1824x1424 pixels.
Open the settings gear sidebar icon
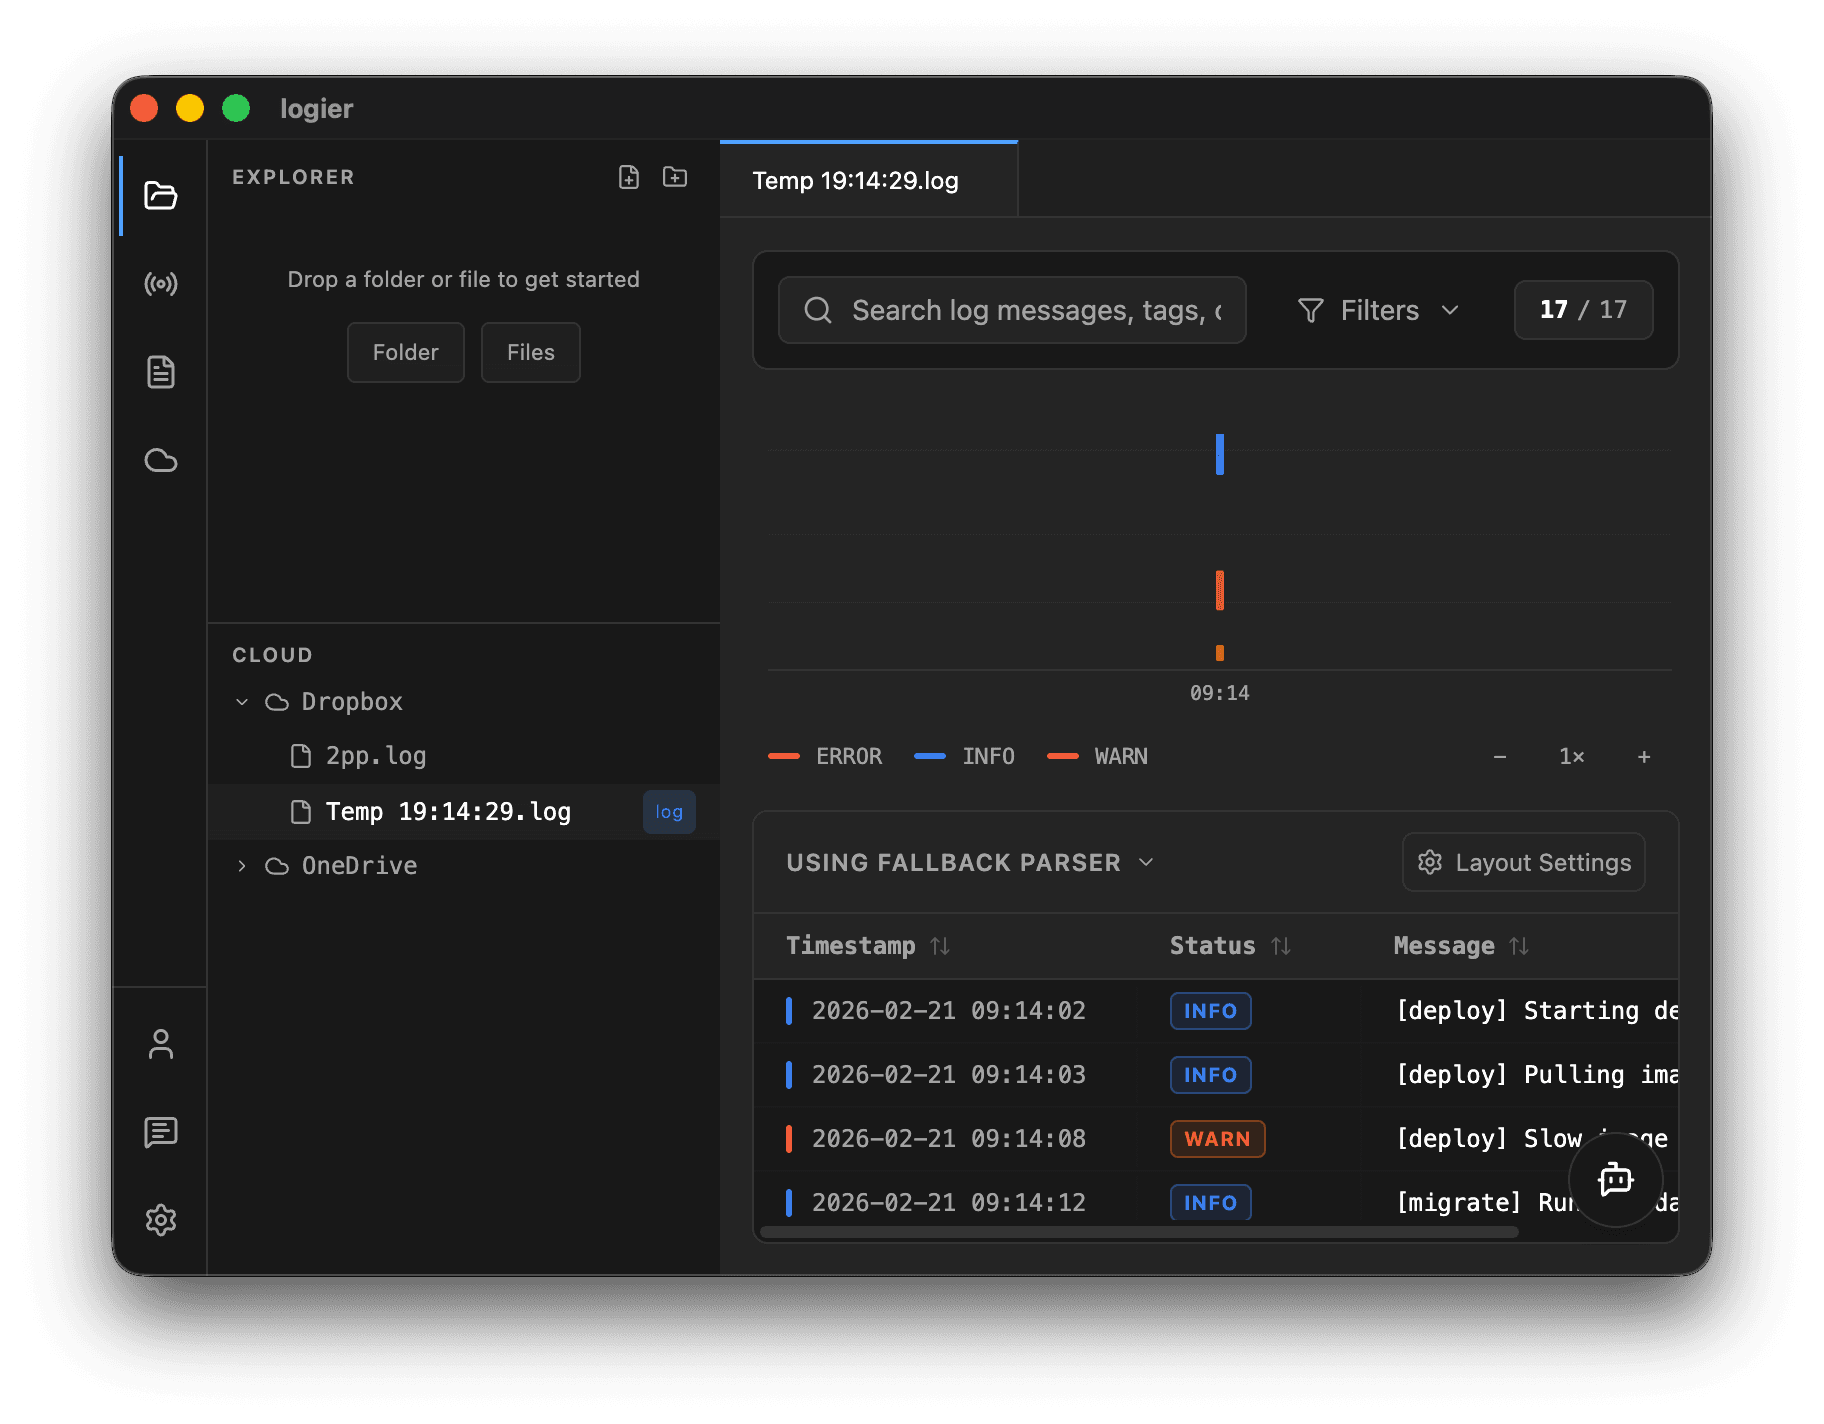[x=160, y=1220]
